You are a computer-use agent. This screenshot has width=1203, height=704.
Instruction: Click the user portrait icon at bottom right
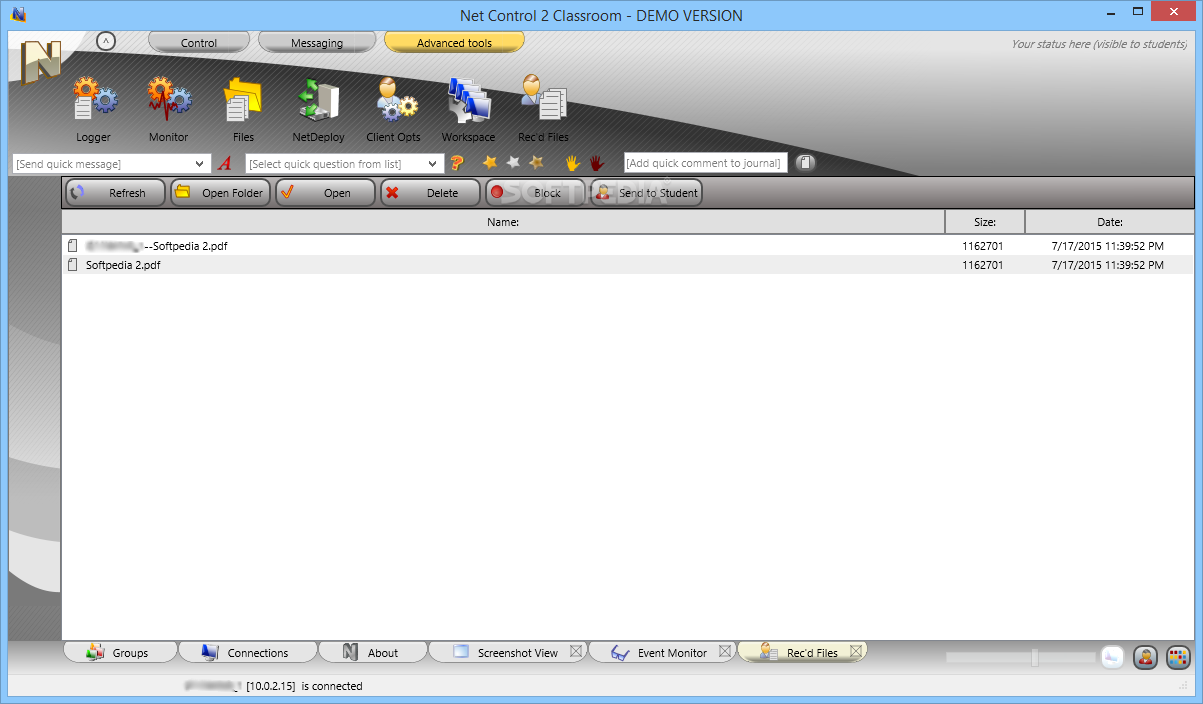tap(1145, 657)
